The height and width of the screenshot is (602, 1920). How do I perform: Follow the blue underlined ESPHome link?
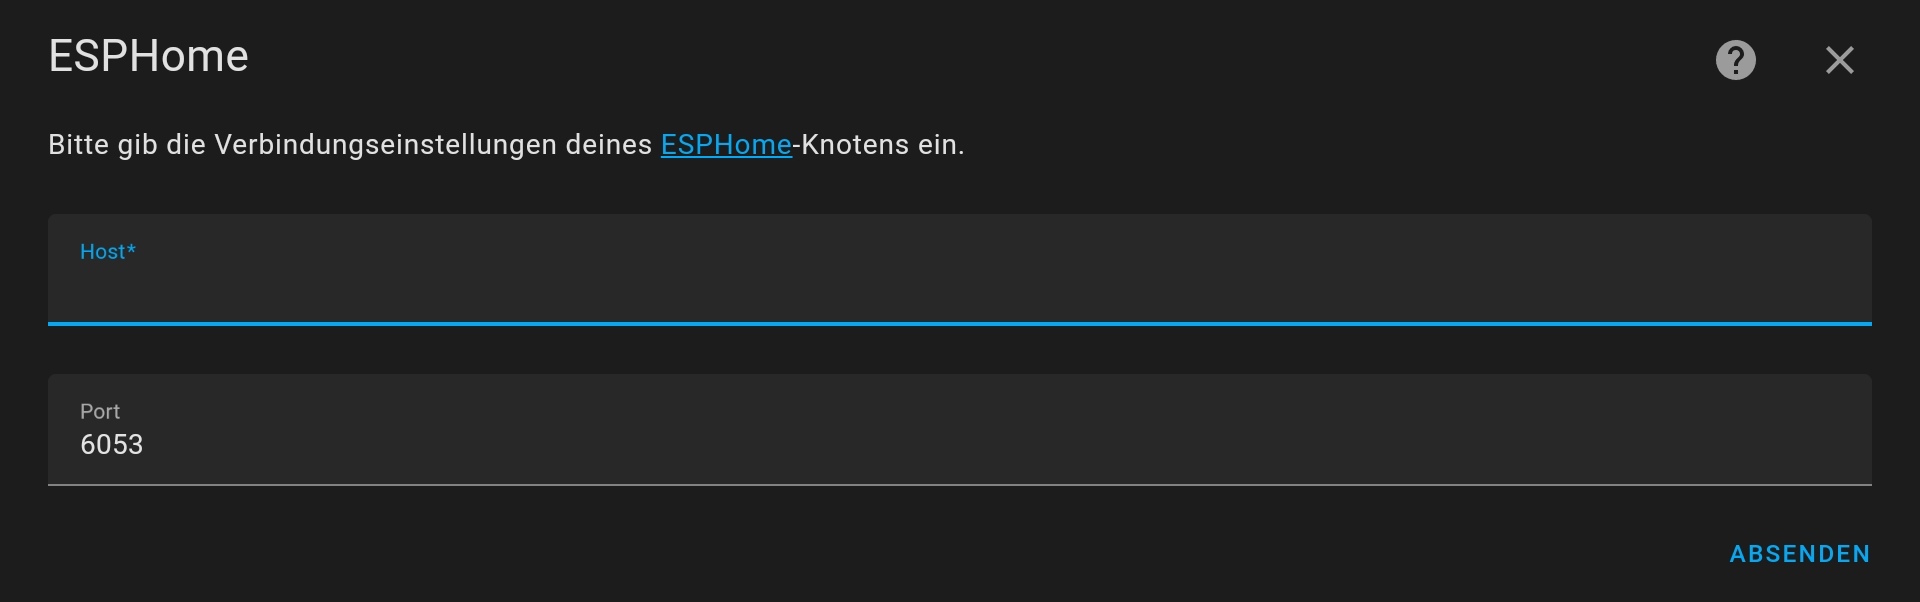tap(726, 145)
